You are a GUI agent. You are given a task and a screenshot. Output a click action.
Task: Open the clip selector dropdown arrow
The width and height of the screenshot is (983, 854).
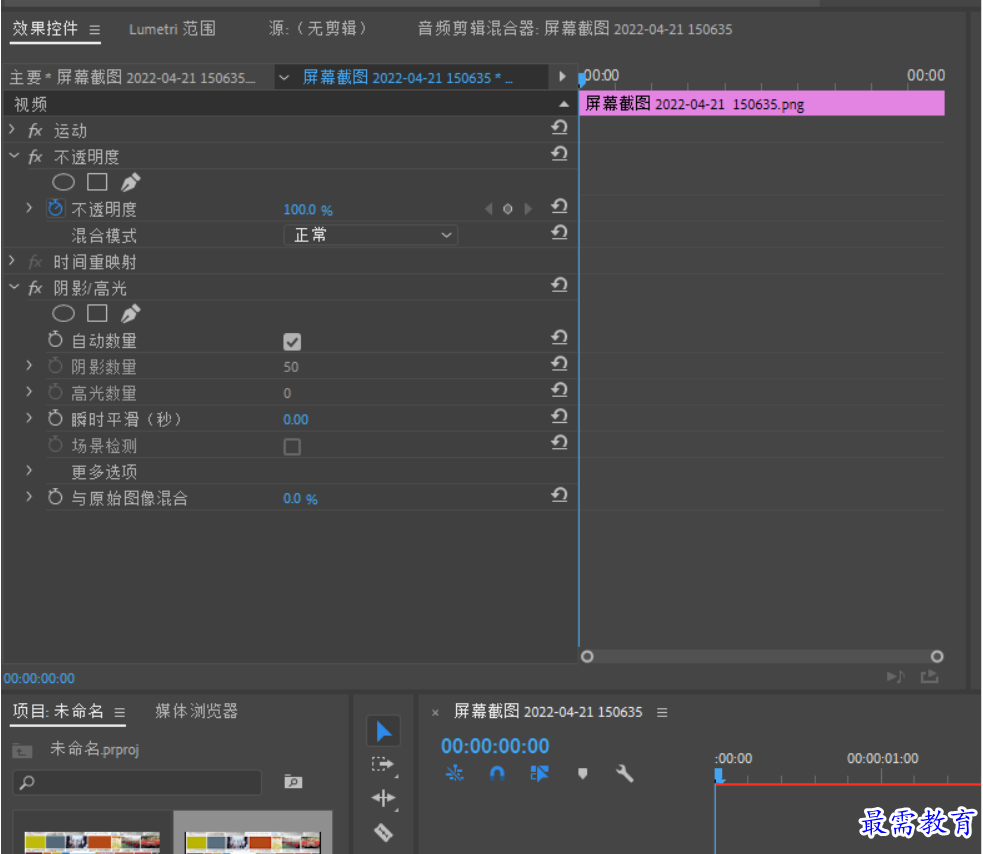pyautogui.click(x=284, y=78)
